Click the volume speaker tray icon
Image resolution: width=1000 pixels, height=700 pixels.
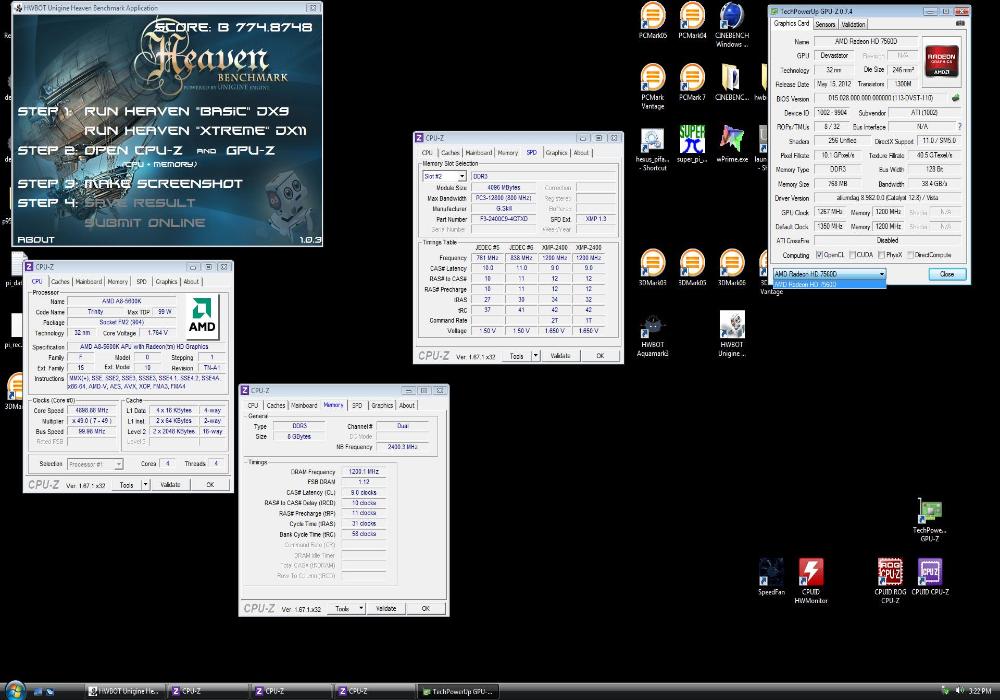click(x=959, y=690)
